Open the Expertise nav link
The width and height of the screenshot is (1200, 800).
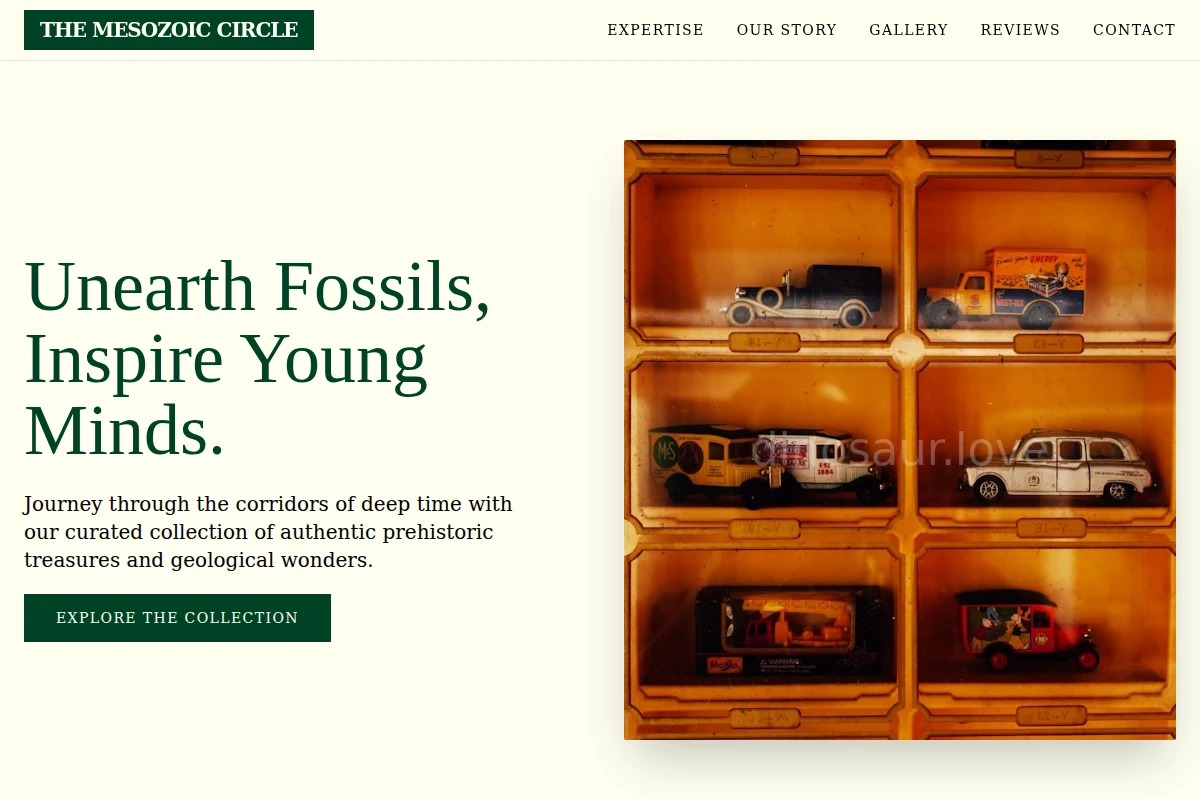(x=656, y=30)
